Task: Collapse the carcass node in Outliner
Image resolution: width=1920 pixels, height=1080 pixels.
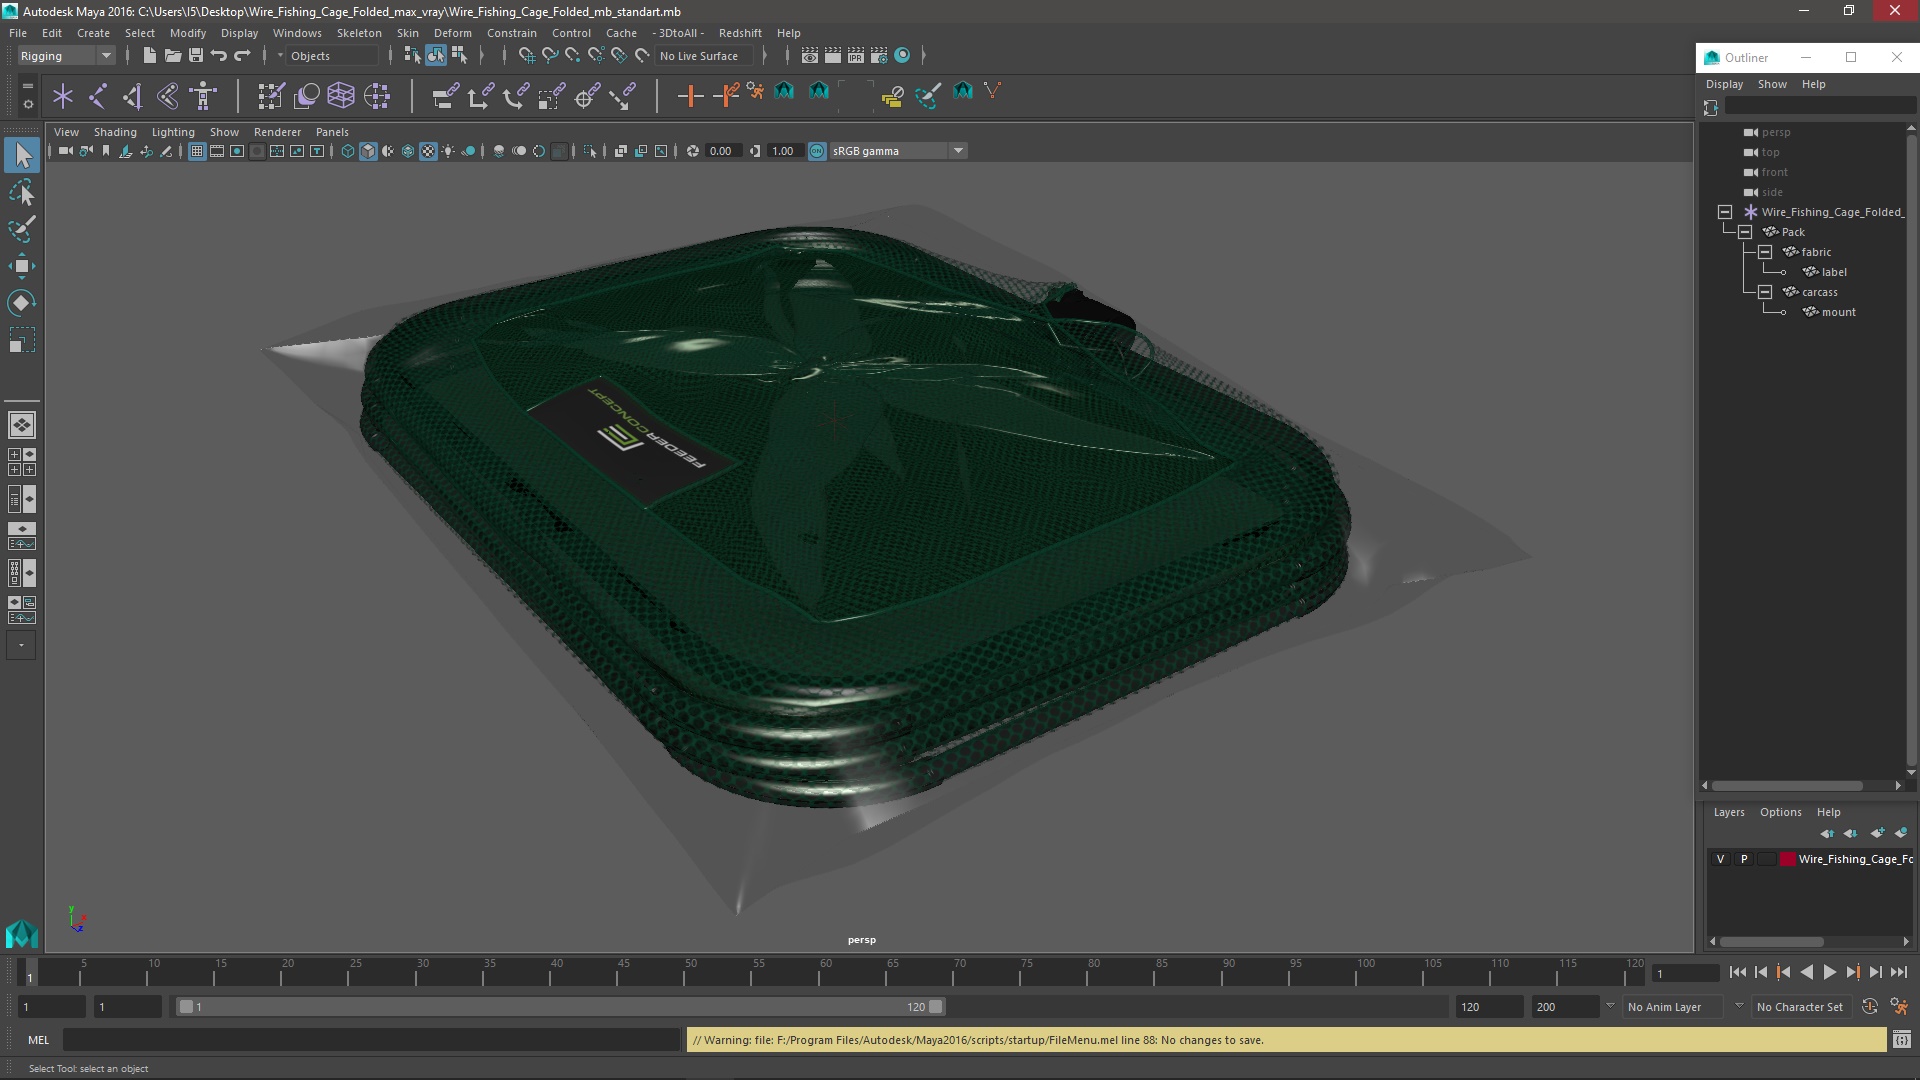Action: [x=1765, y=292]
